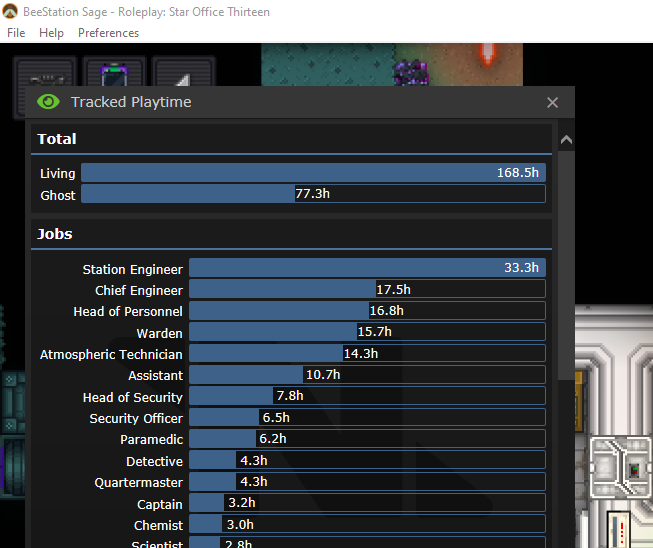653x548 pixels.
Task: Click the red flare on the sand tile
Action: click(488, 53)
